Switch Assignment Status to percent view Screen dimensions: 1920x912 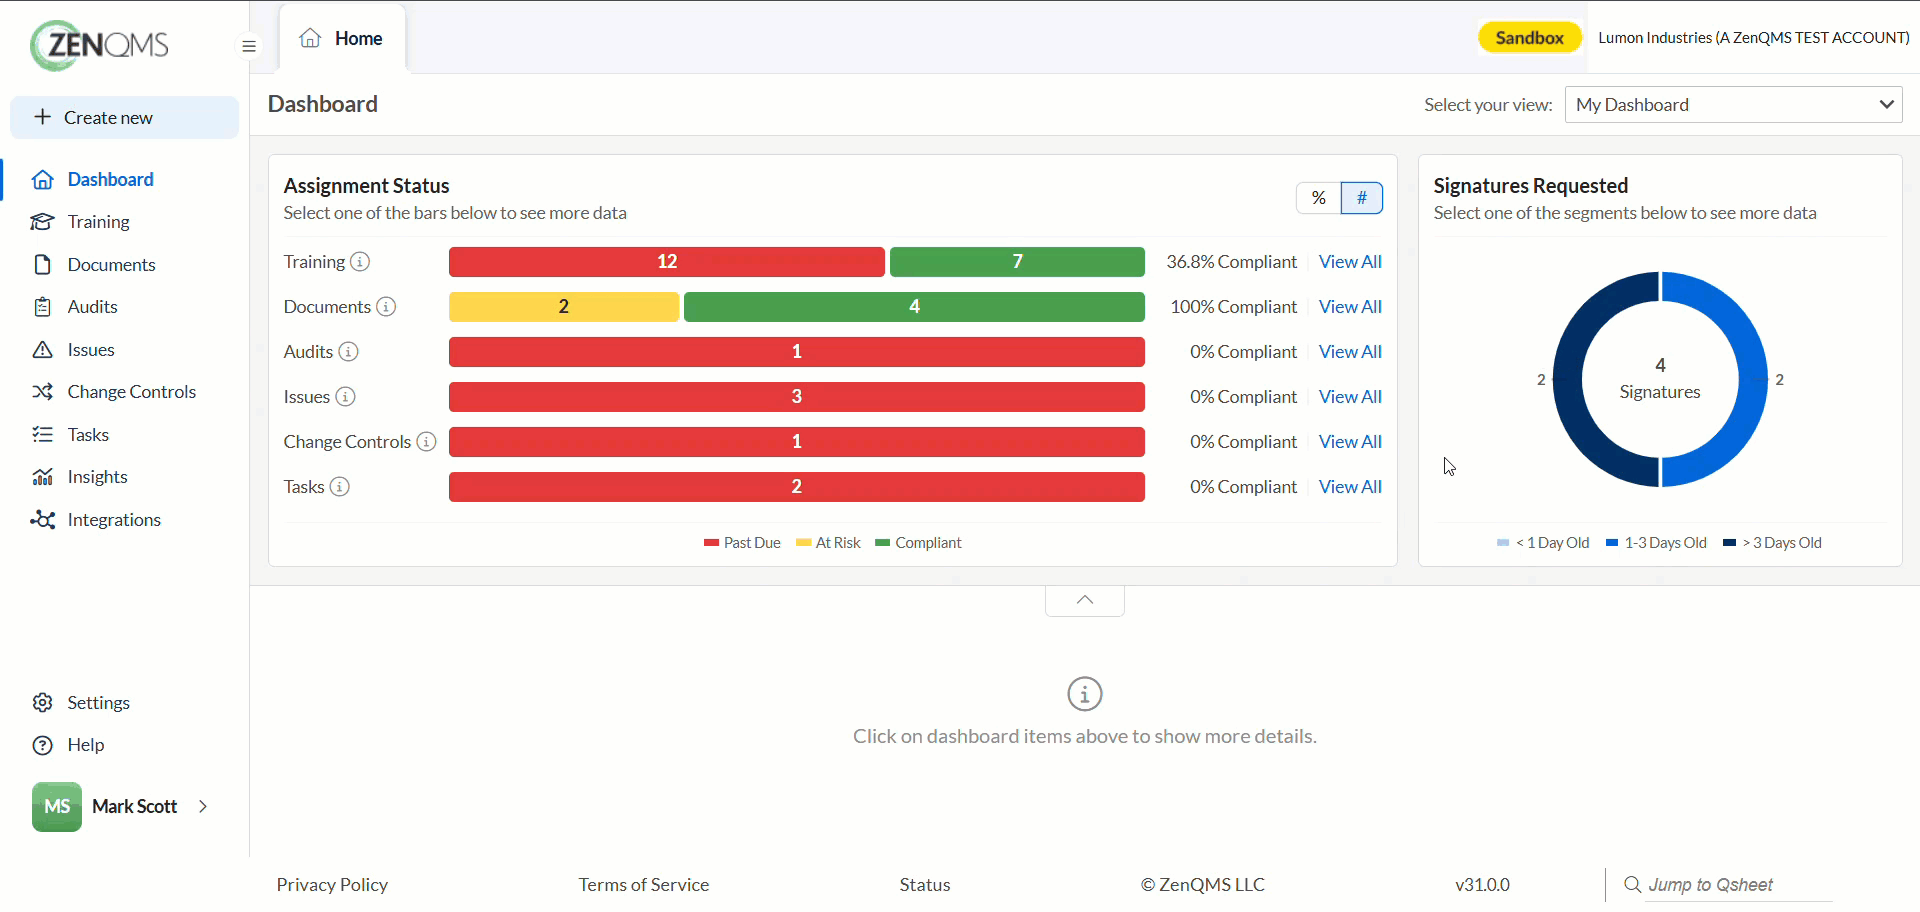tap(1318, 198)
